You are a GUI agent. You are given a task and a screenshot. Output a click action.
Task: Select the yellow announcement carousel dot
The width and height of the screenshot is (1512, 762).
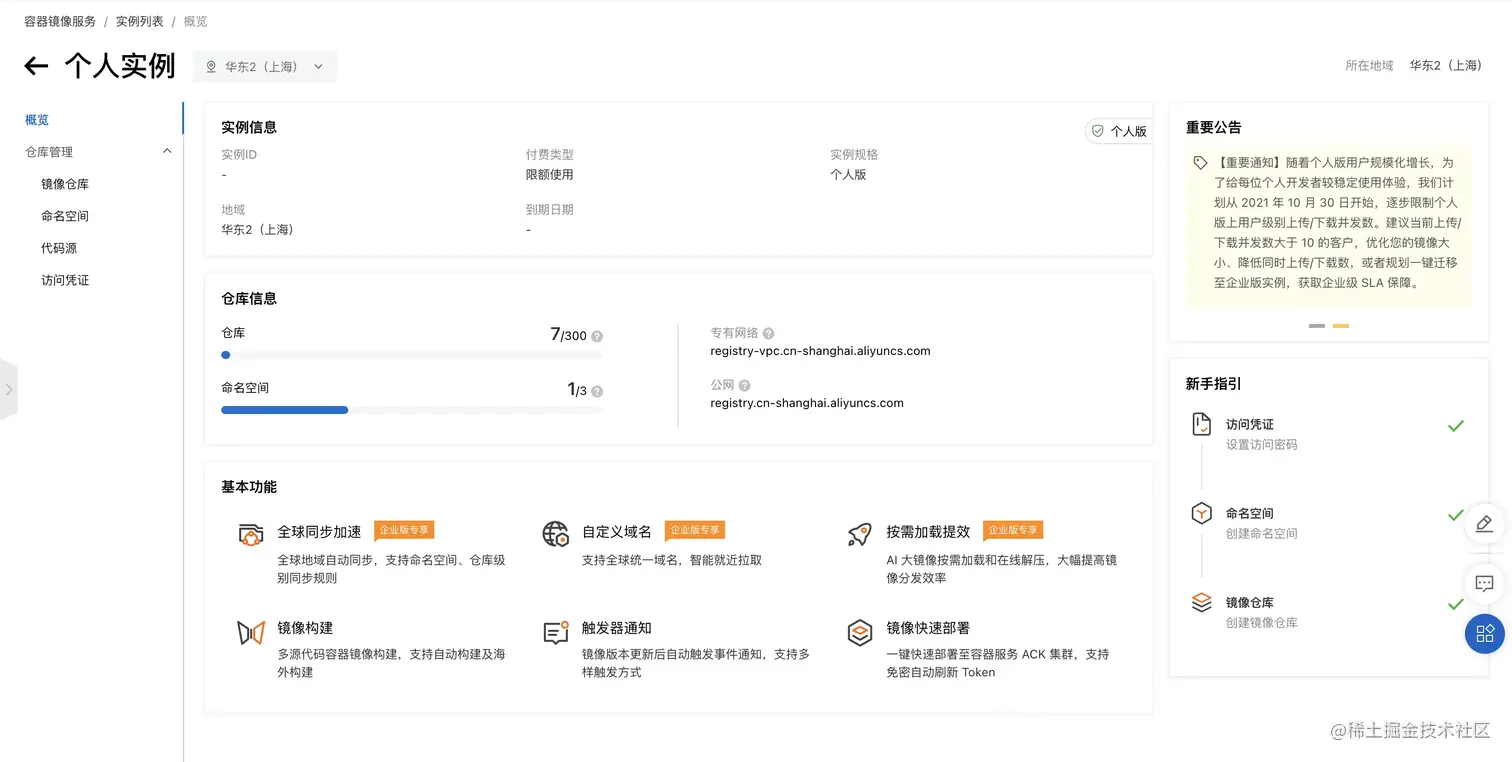point(1341,326)
